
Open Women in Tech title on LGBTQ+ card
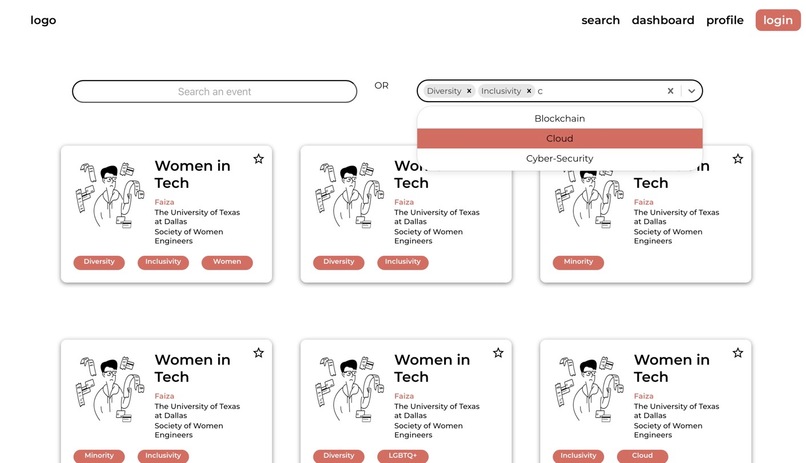pyautogui.click(x=432, y=368)
